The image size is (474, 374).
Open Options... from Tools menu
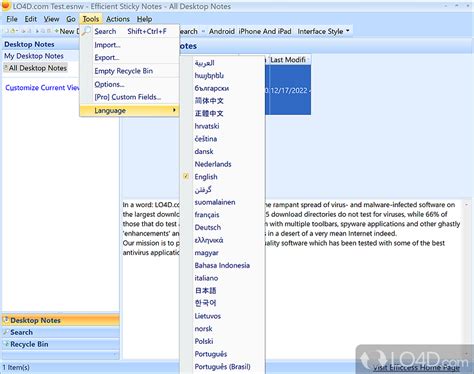(129, 84)
